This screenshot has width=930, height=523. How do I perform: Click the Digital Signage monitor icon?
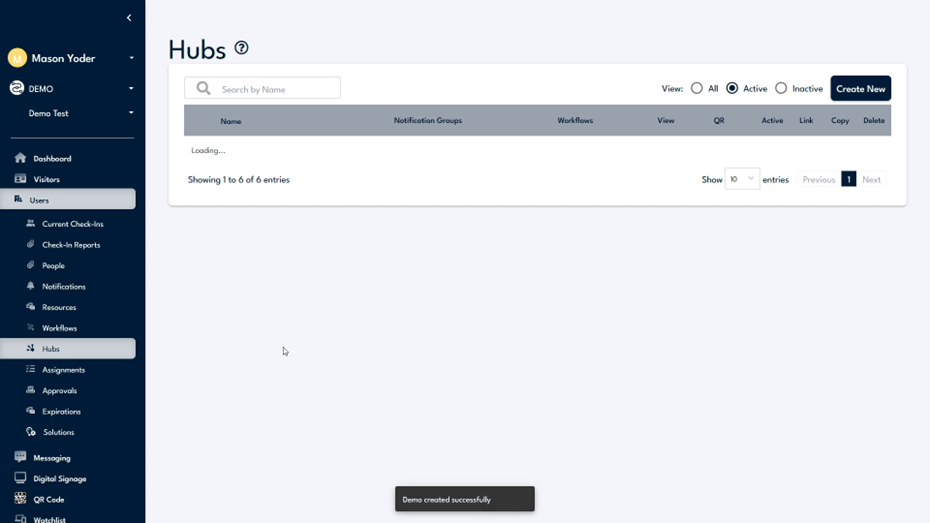[x=20, y=478]
